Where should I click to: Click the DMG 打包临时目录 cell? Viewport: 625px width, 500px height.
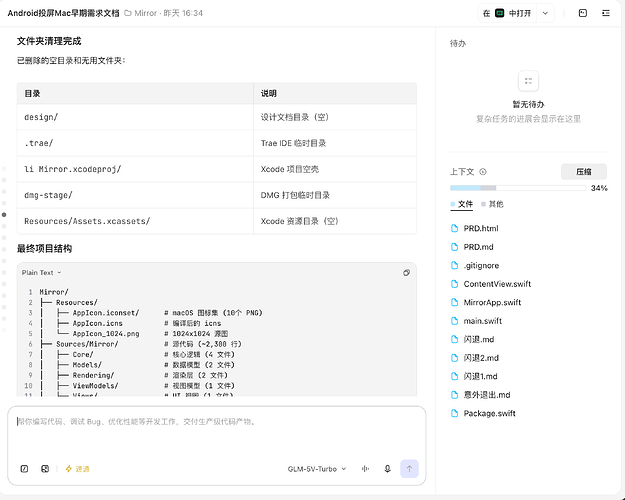click(335, 195)
